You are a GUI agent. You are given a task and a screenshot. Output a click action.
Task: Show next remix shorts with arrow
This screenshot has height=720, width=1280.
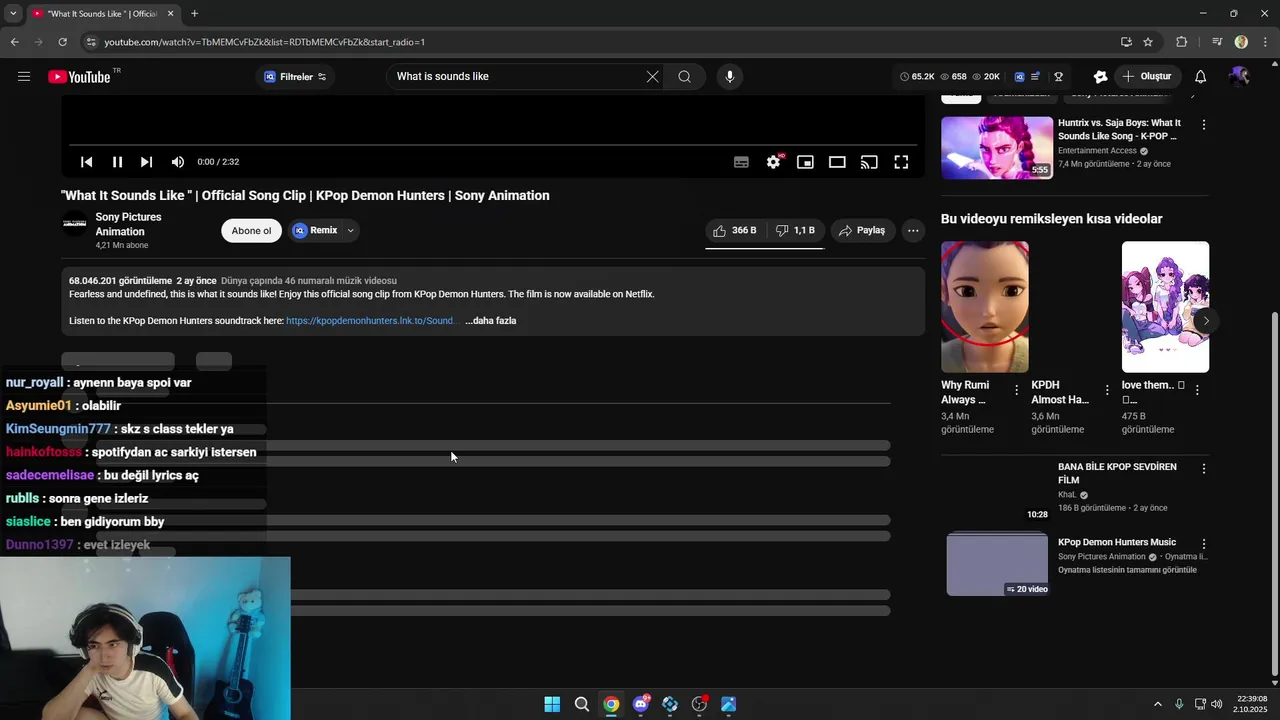tap(1206, 321)
